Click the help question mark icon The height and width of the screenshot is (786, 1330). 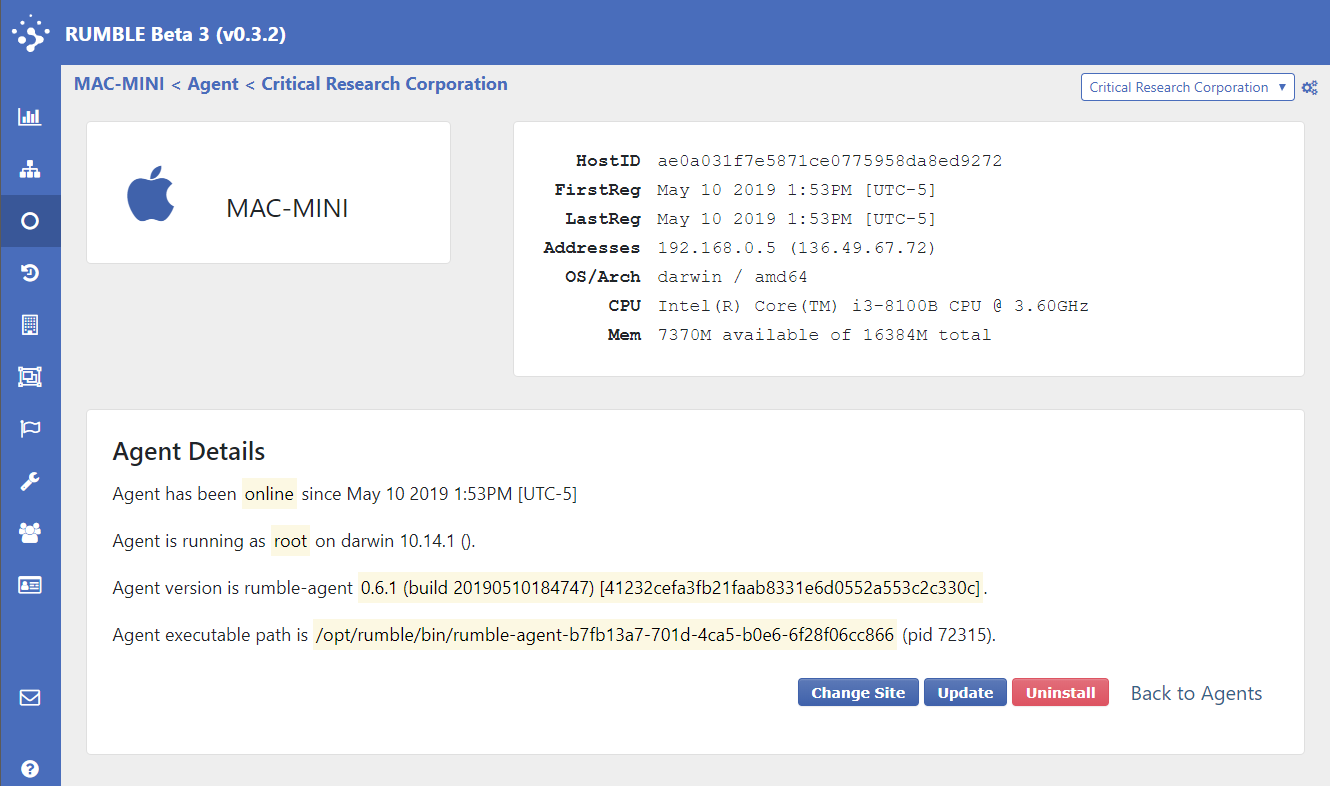coord(30,769)
